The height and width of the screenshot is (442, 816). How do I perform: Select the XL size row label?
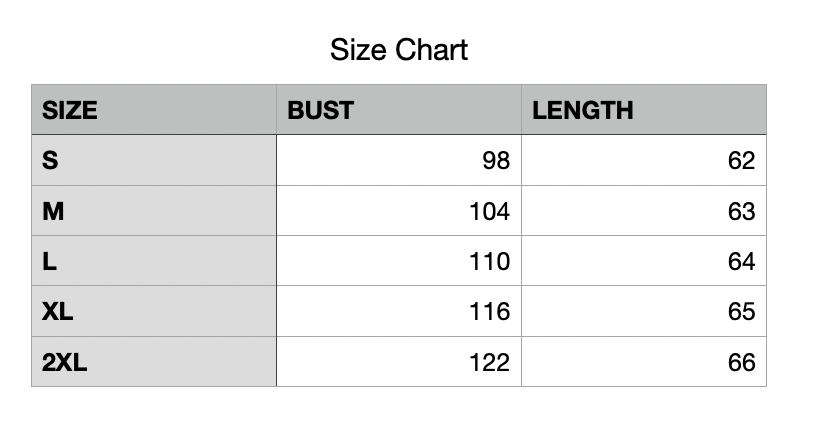pyautogui.click(x=58, y=312)
